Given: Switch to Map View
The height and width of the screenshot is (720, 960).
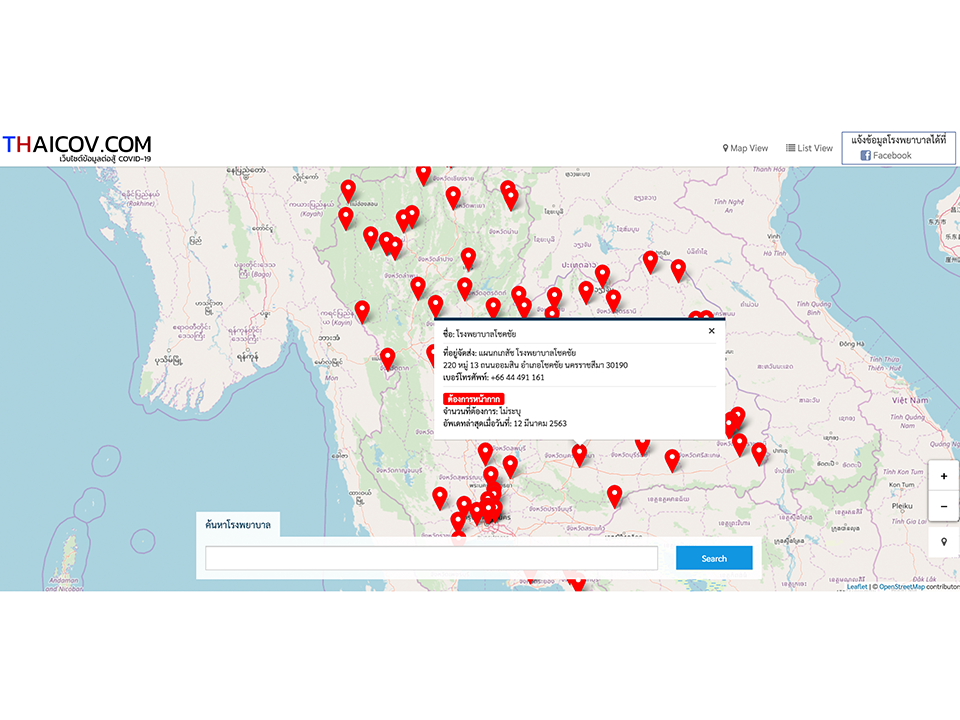Looking at the screenshot, I should [x=746, y=148].
